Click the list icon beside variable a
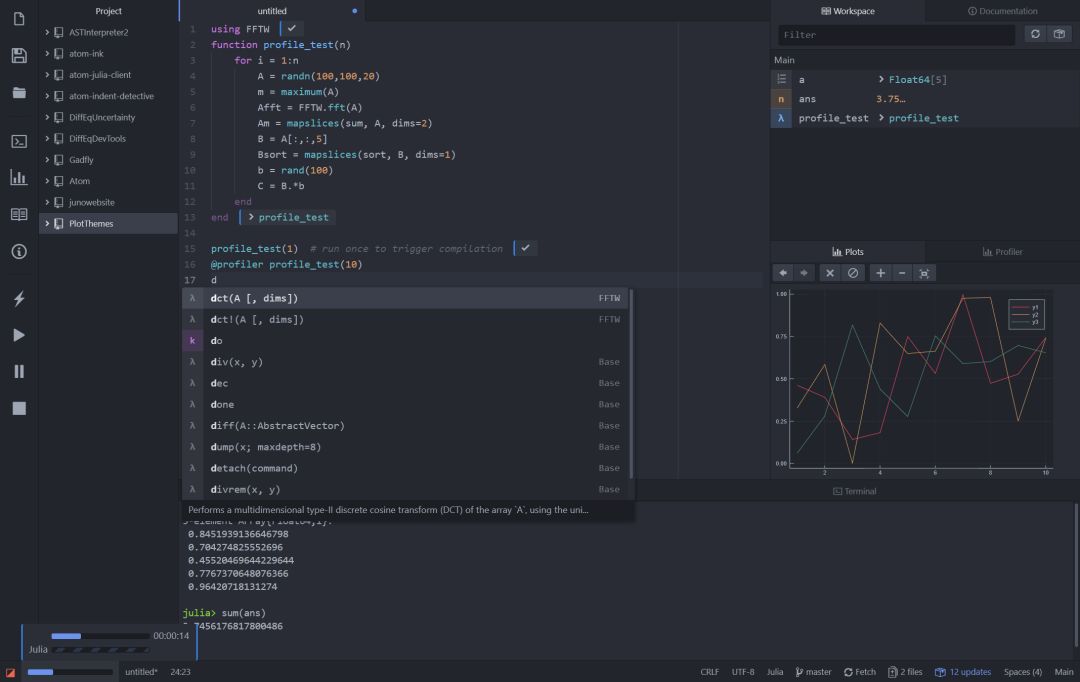 pos(781,79)
